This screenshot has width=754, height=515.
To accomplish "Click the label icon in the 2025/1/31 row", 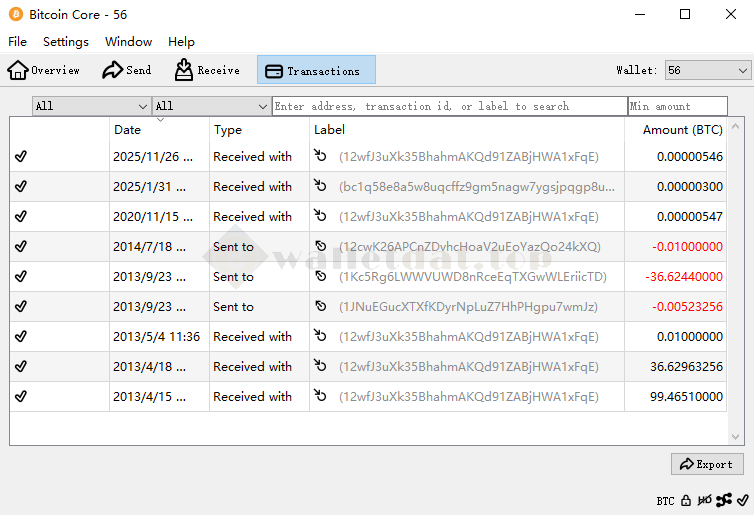I will pyautogui.click(x=321, y=187).
